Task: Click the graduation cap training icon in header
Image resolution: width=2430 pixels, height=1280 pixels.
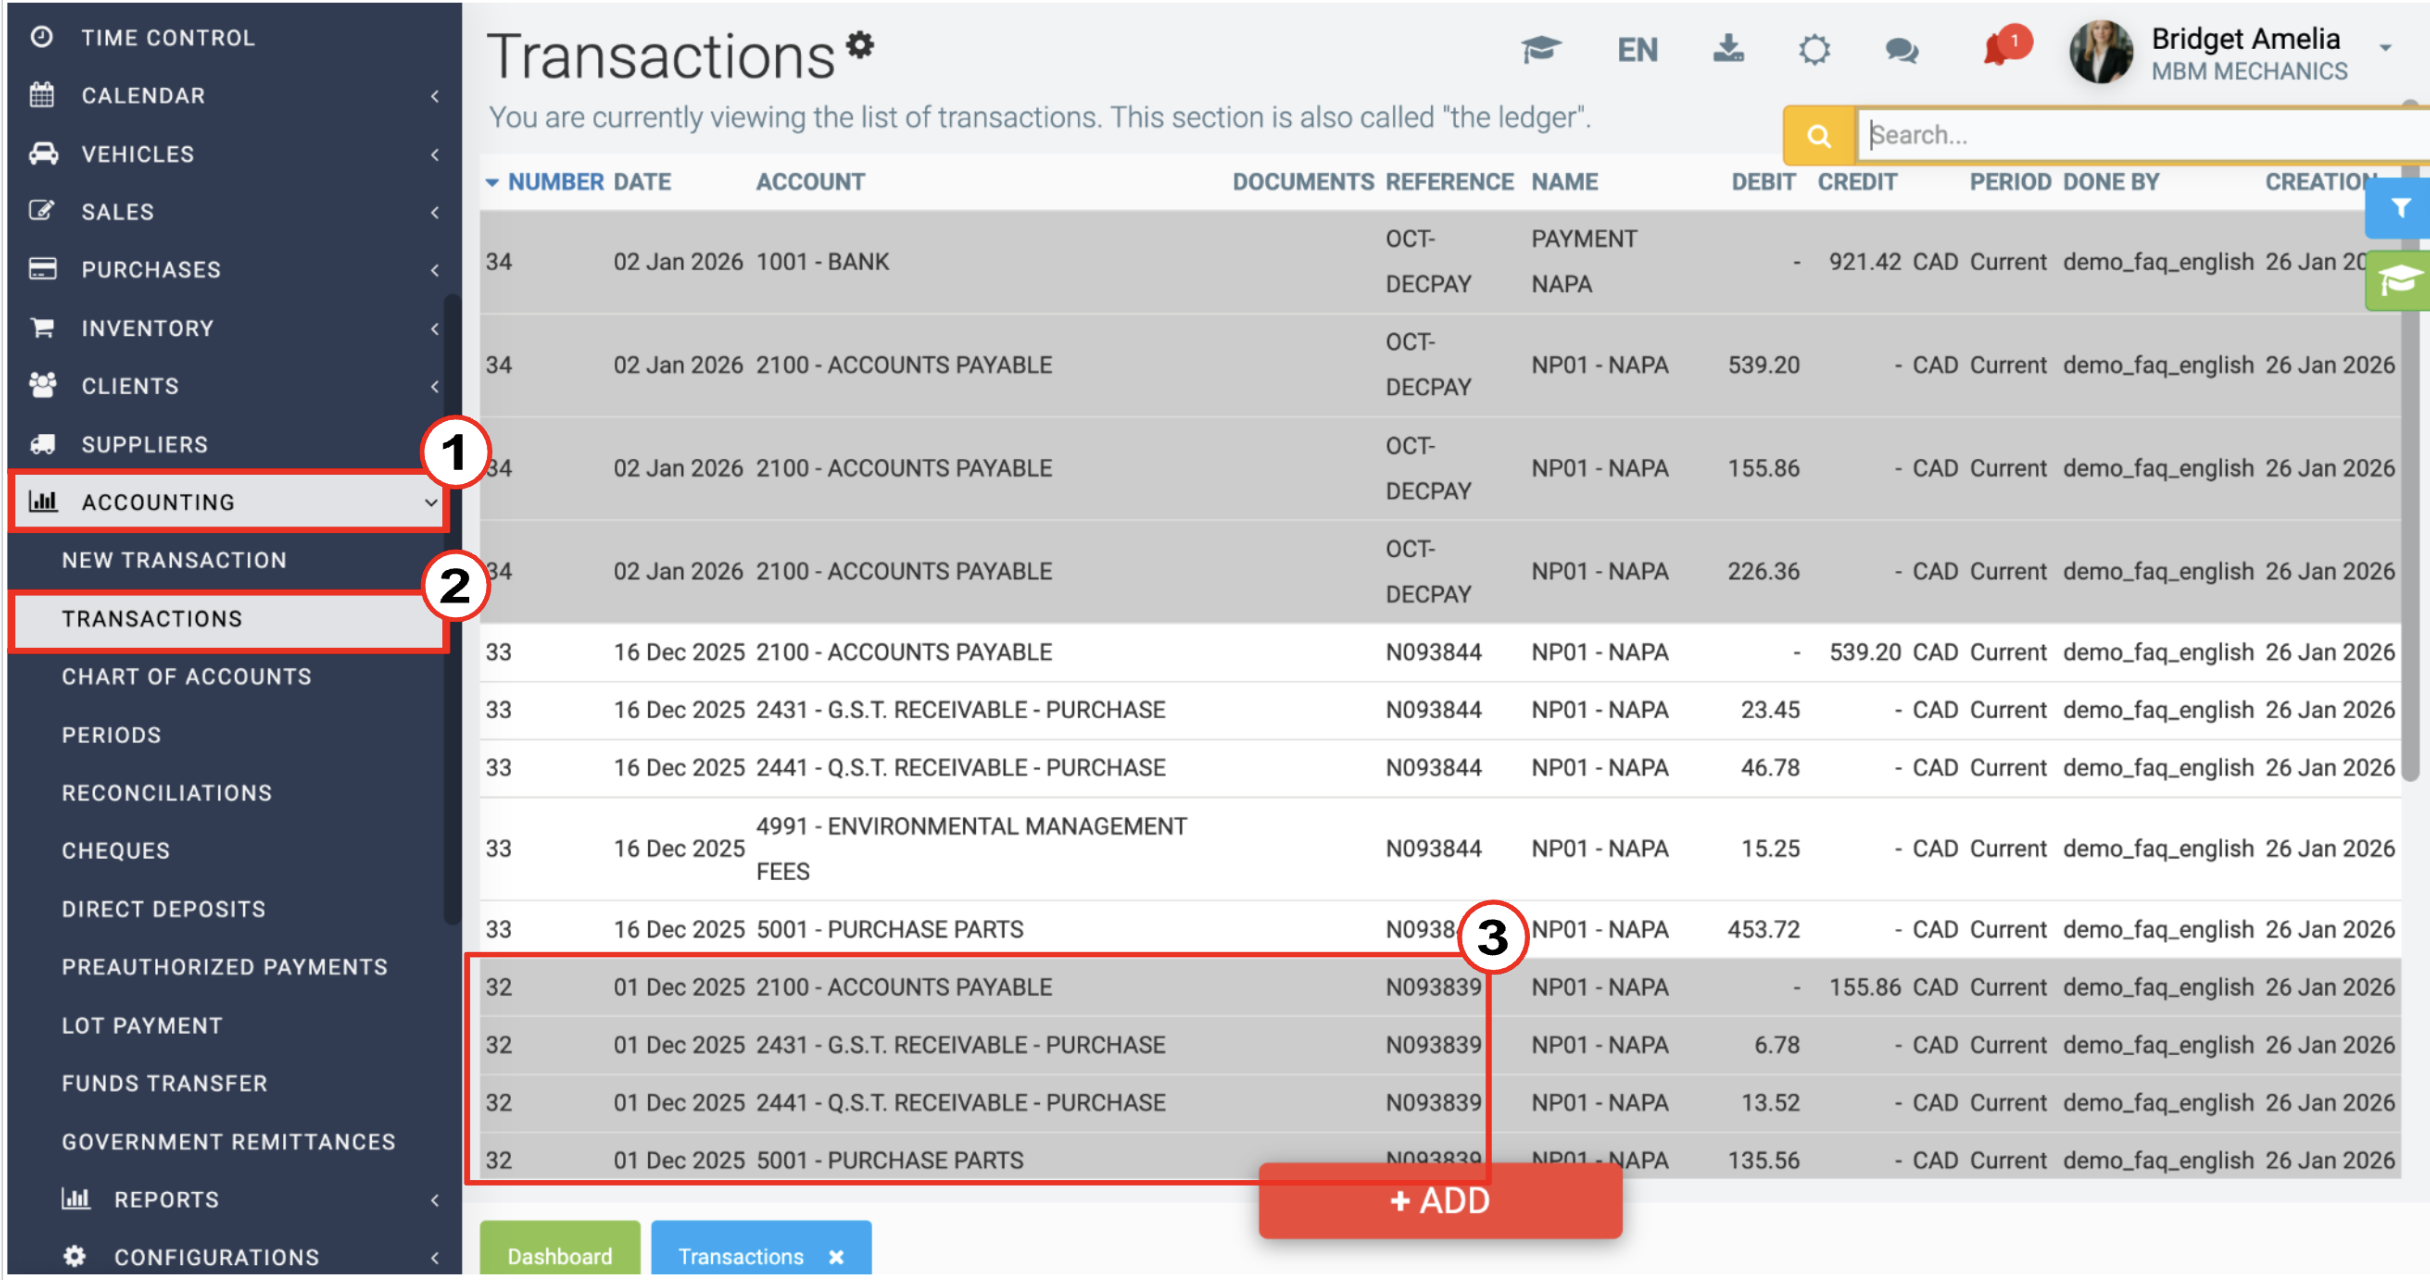Action: point(1541,49)
